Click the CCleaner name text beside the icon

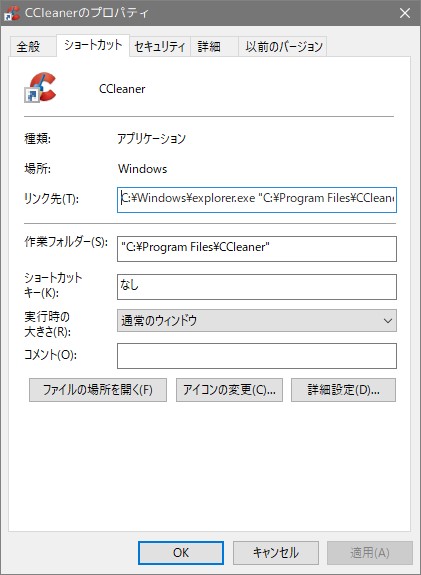click(122, 89)
